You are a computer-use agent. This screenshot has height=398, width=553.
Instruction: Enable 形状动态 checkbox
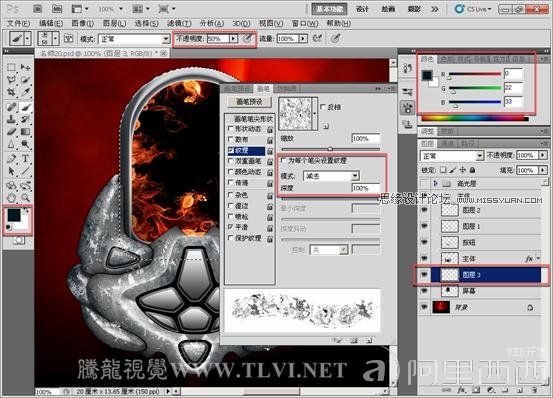point(231,129)
